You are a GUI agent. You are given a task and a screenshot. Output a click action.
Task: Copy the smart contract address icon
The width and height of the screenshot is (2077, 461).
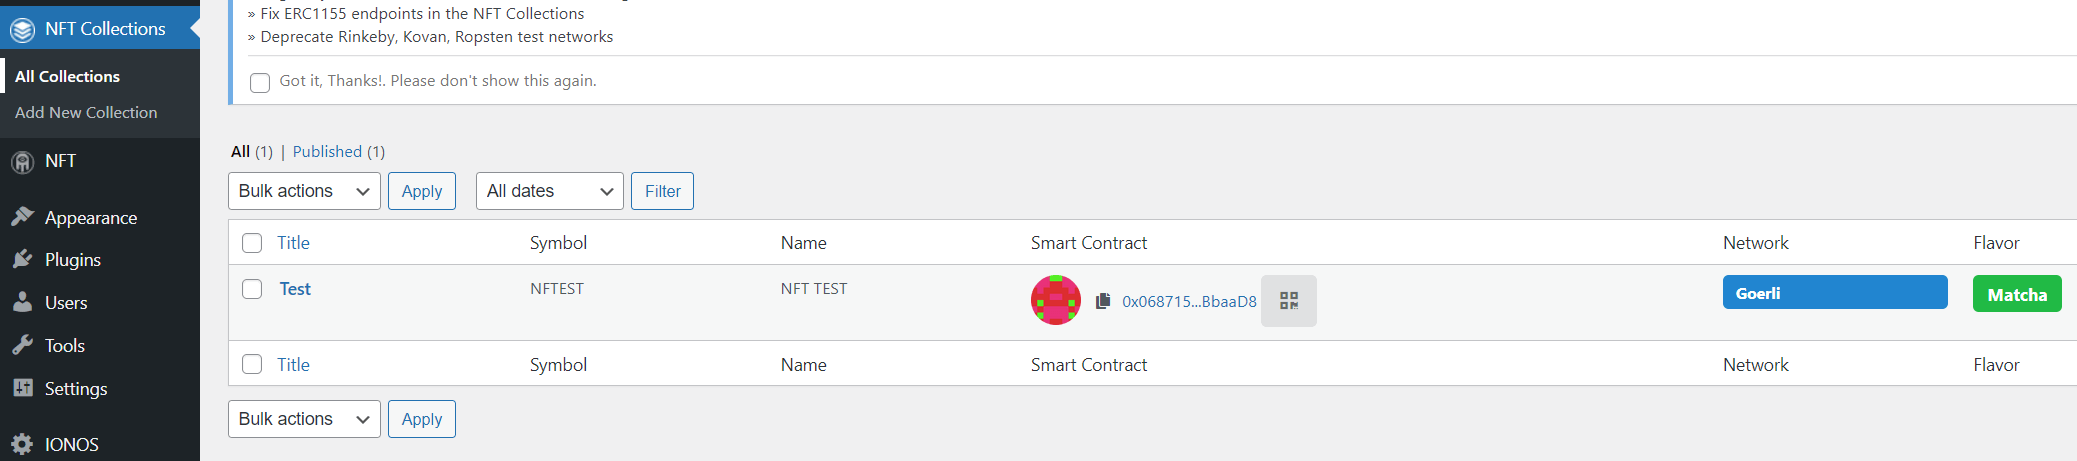coord(1103,301)
